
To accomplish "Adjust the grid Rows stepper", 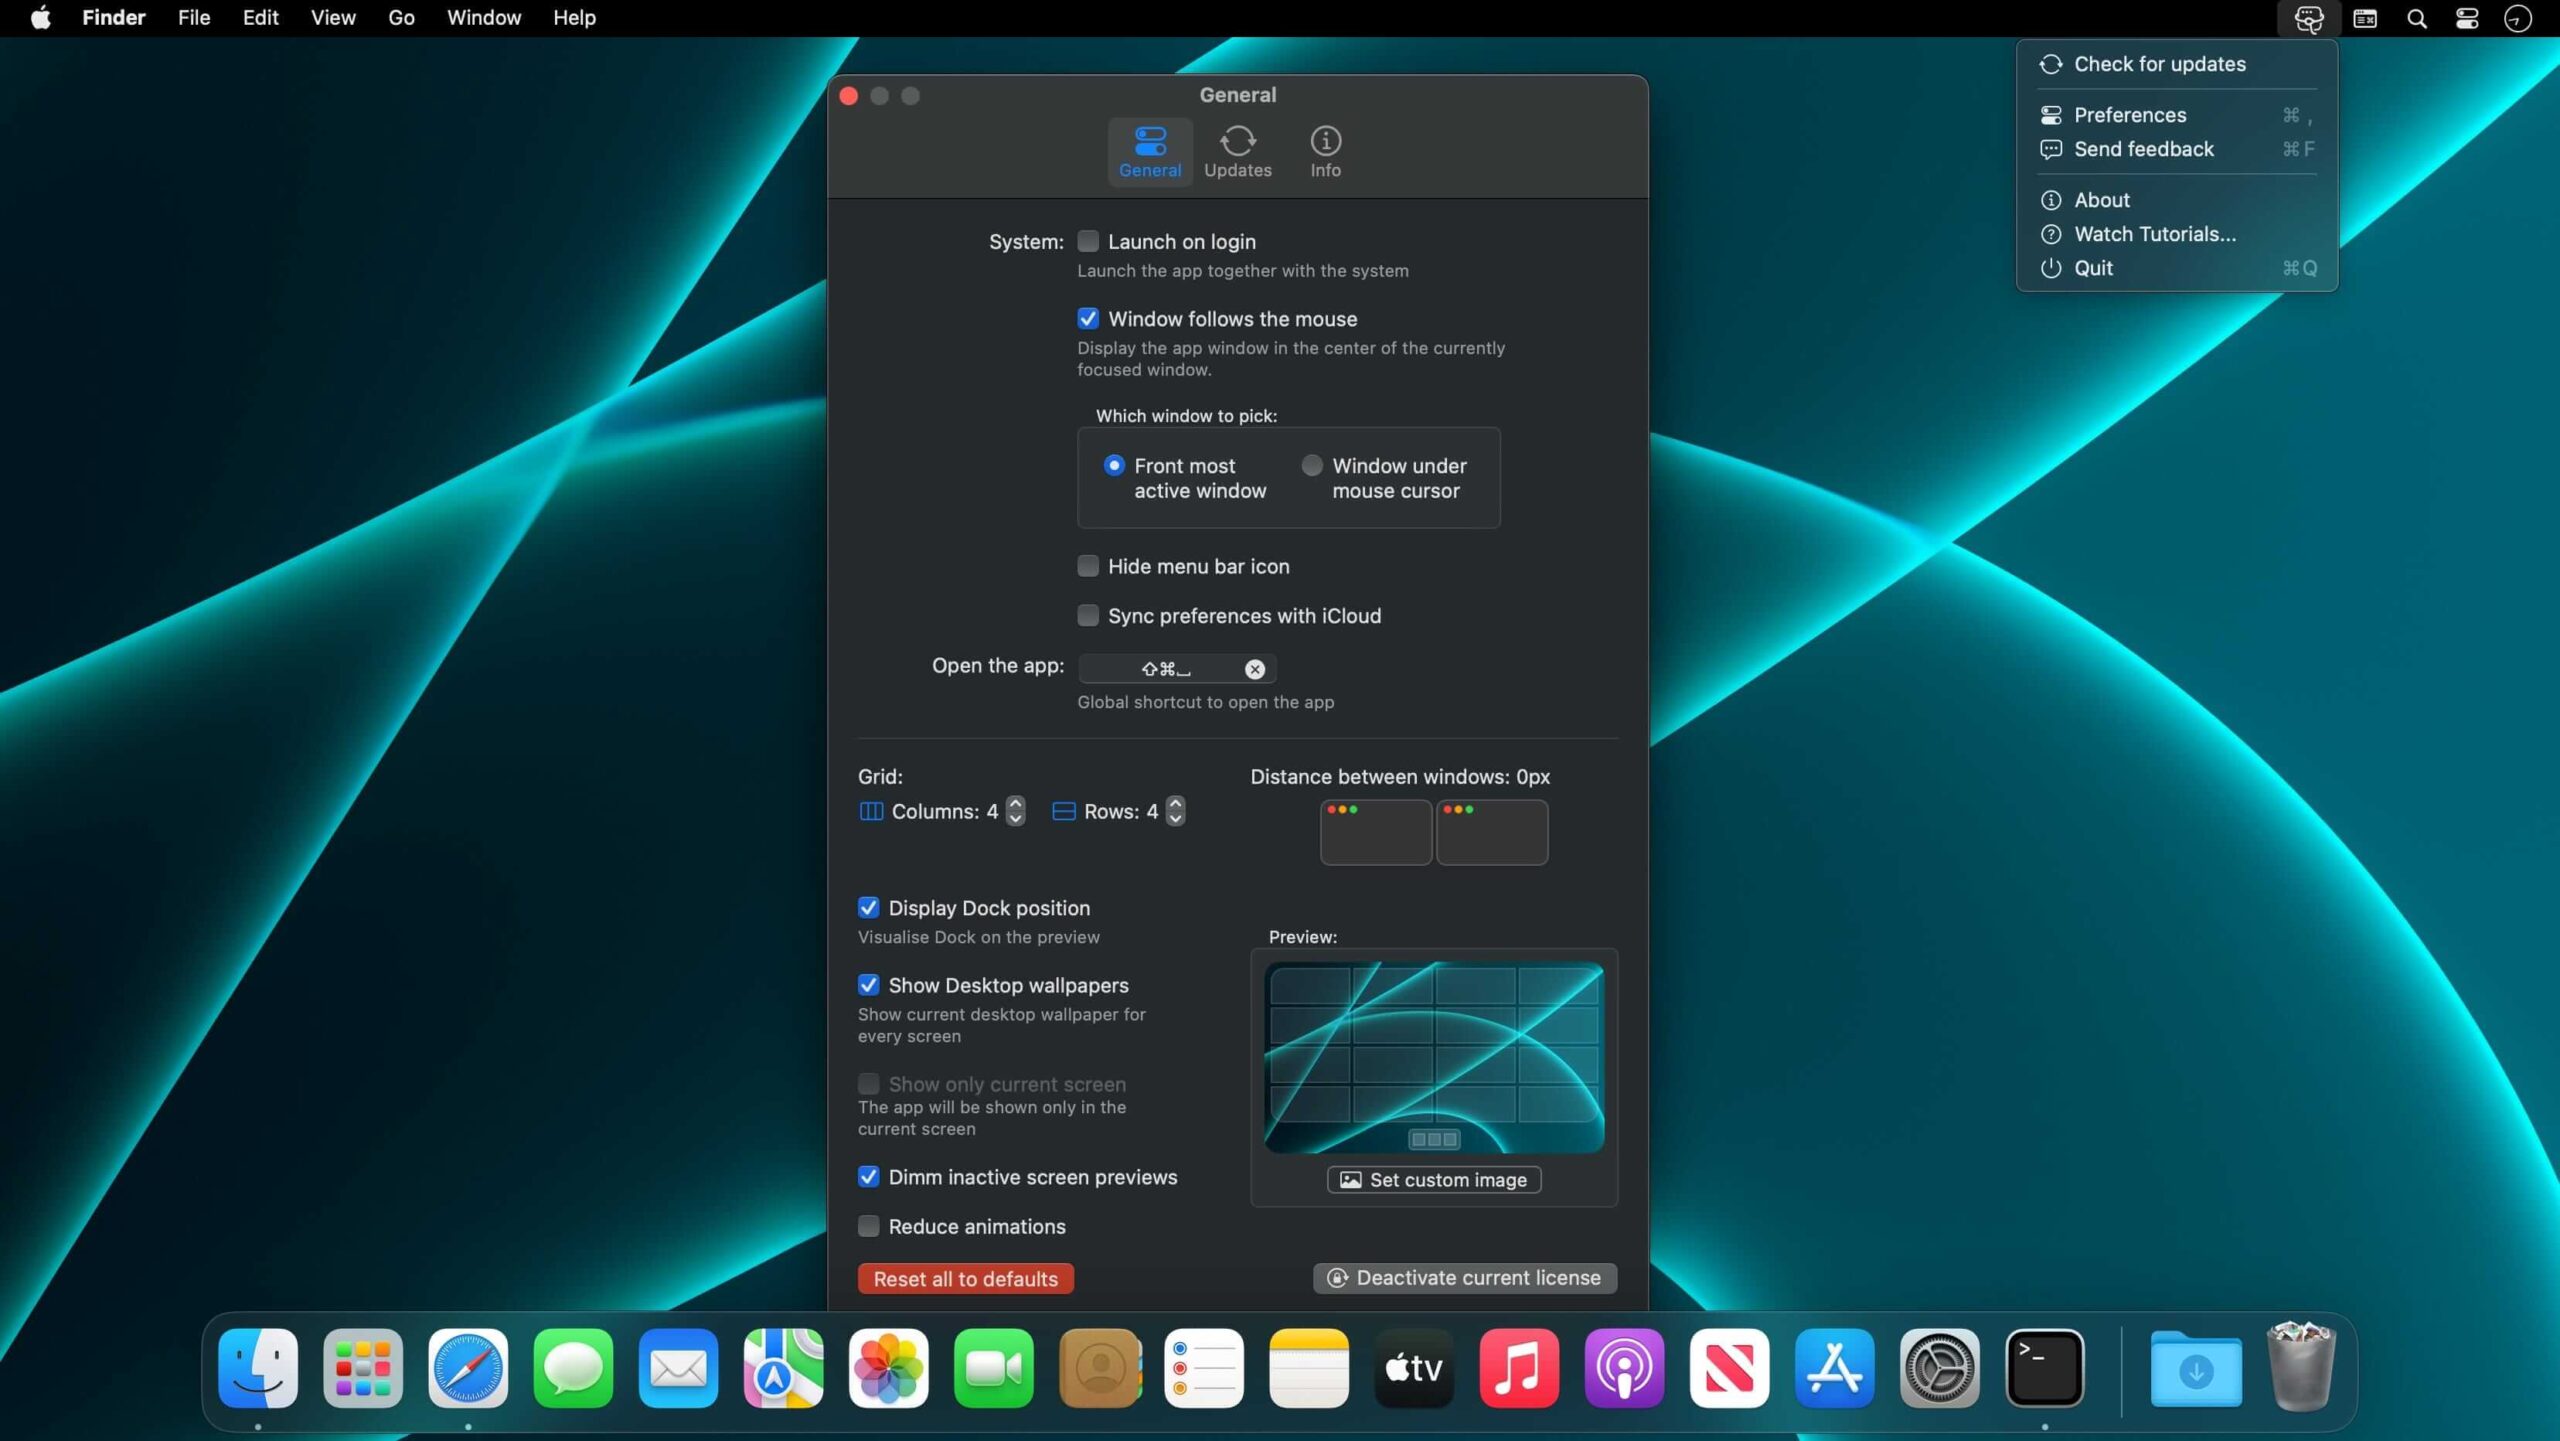I will click(1175, 811).
